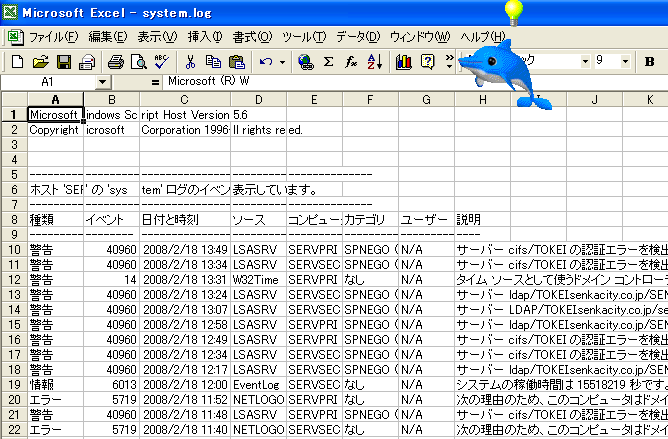
Task: Run the ABC spelling check icon
Action: (161, 62)
